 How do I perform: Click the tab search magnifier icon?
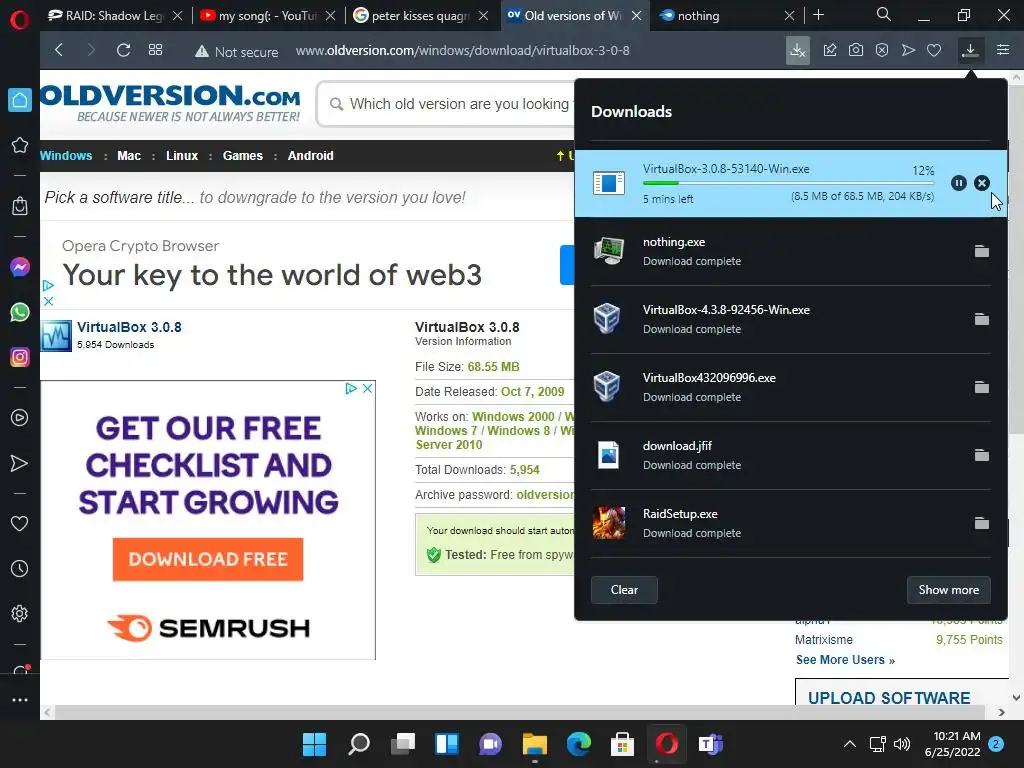click(x=884, y=14)
